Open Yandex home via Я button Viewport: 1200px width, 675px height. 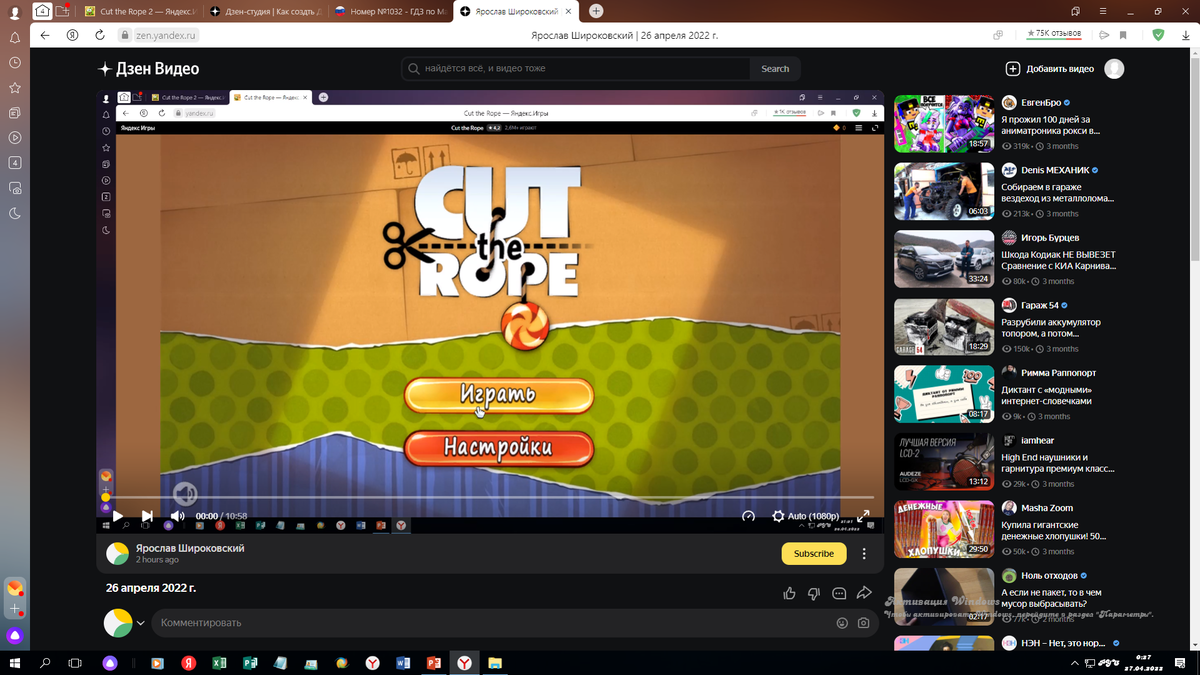click(x=73, y=35)
